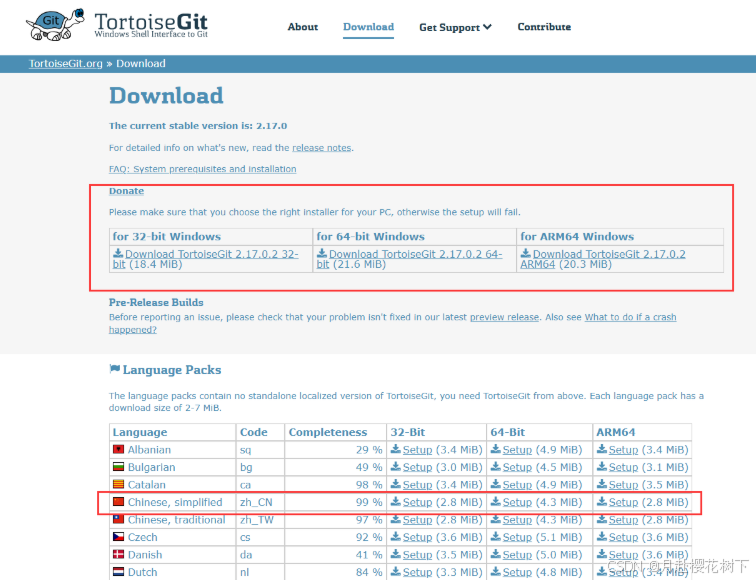The width and height of the screenshot is (756, 580).
Task: Click the Dutch flag icon
Action: pos(118,572)
